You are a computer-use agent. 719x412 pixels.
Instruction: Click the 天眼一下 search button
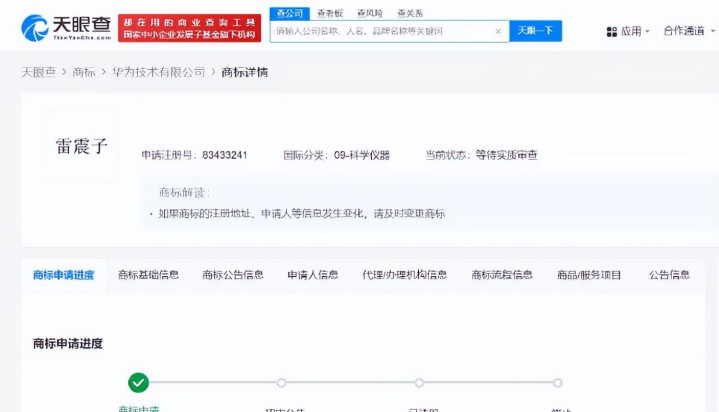tap(535, 31)
